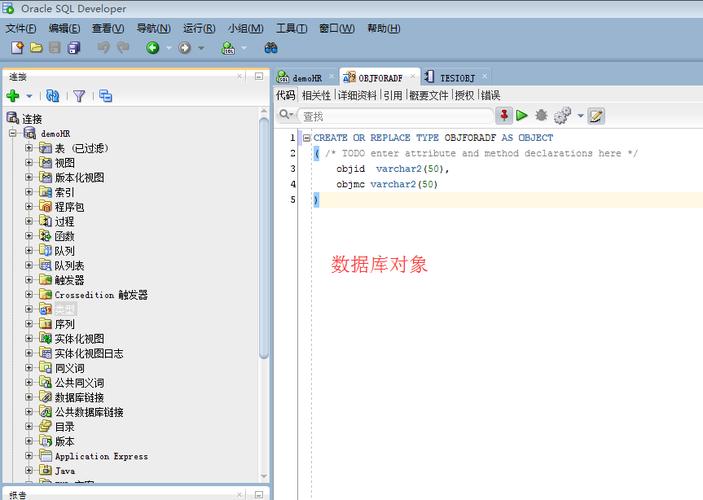703x500 pixels.
Task: Select the 函数 functions tree item
Action: (65, 236)
